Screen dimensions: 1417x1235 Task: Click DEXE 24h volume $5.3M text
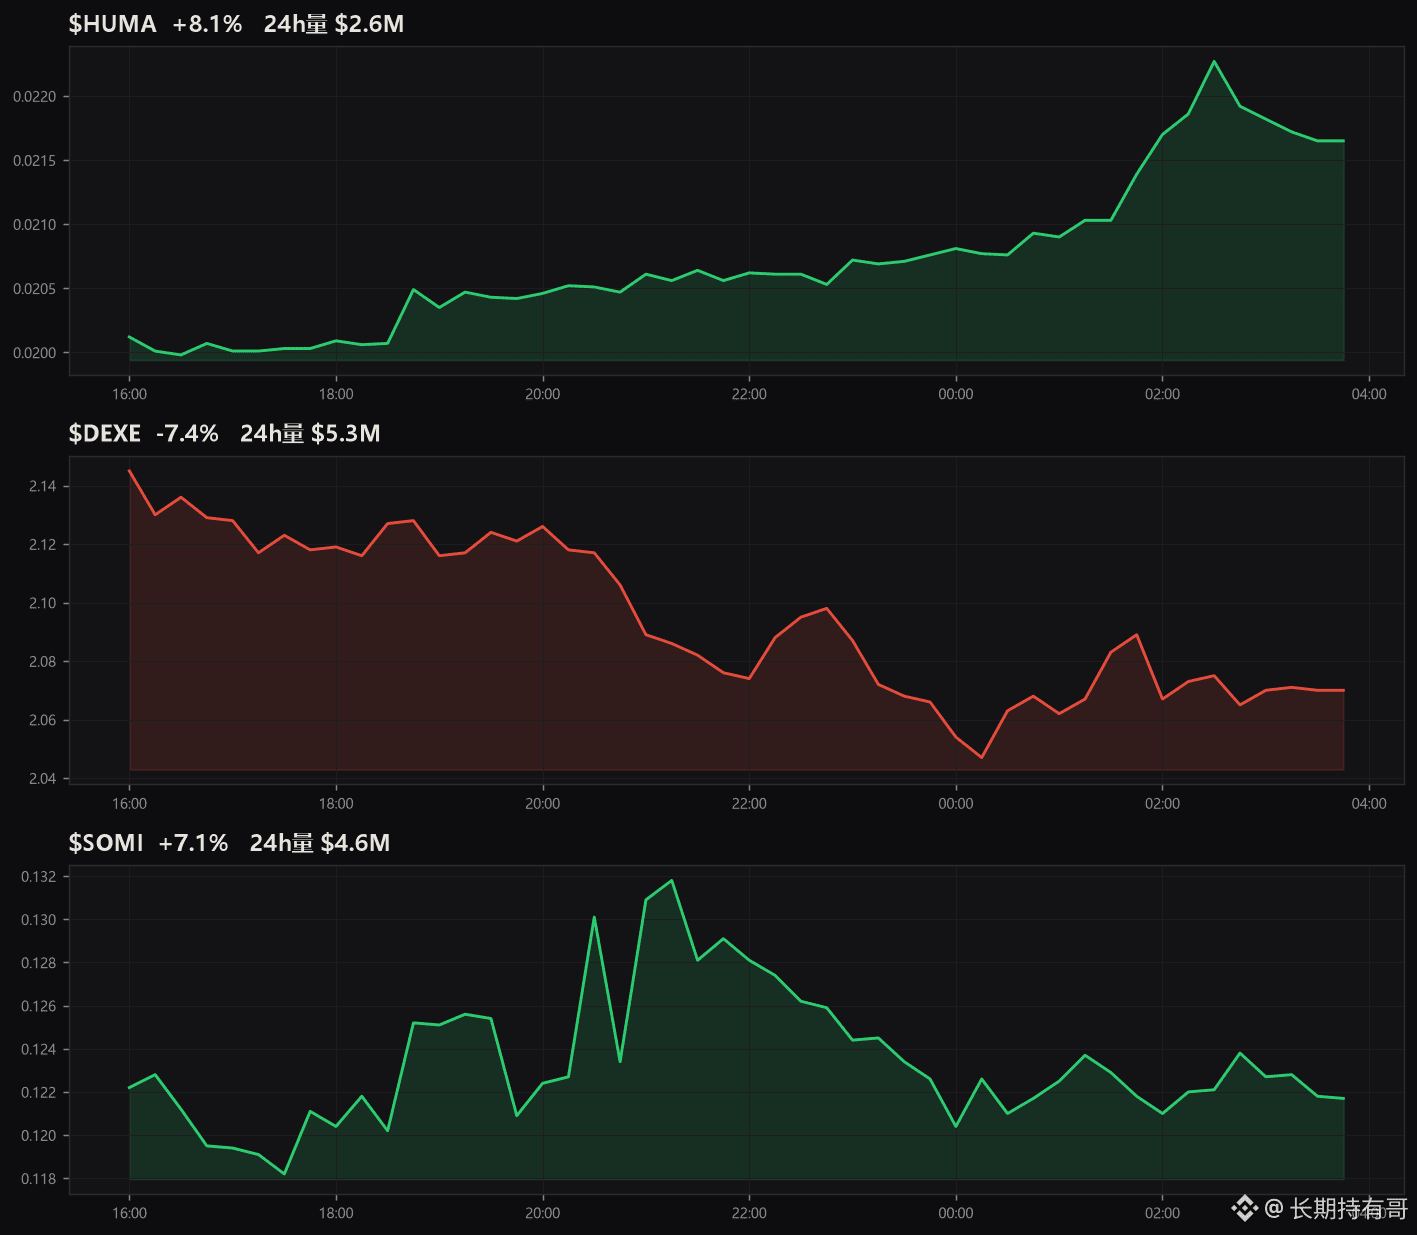click(x=310, y=433)
